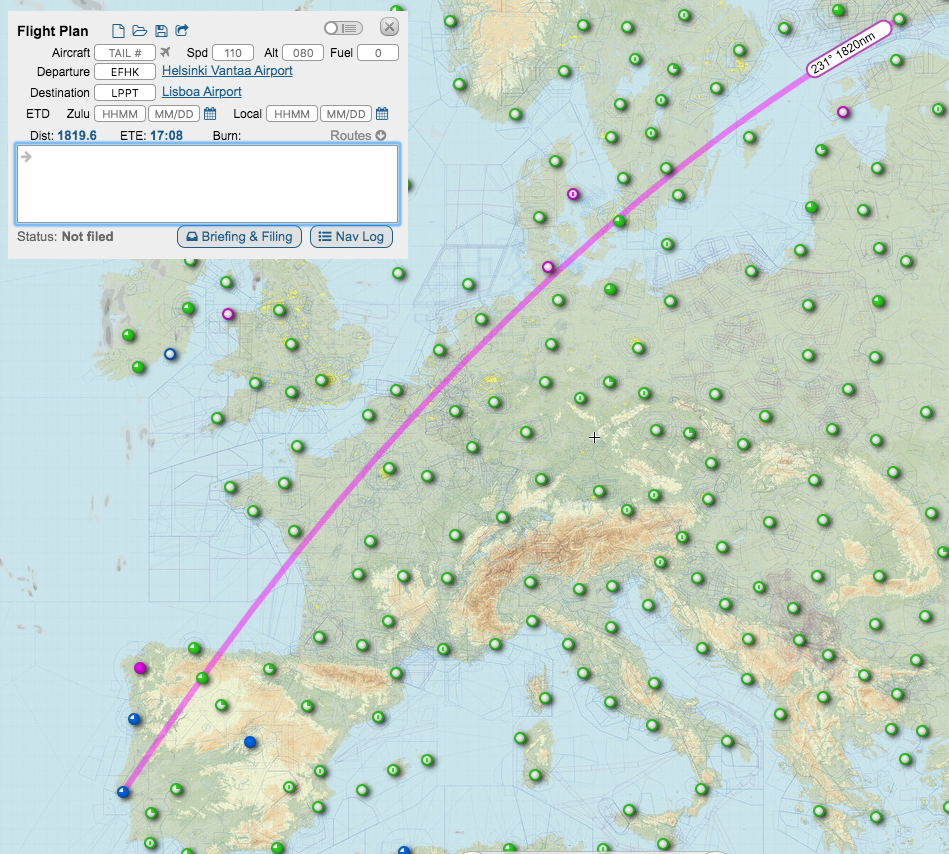Open the Zulu ETD calendar picker
Viewport: 949px width, 854px height.
coord(210,114)
